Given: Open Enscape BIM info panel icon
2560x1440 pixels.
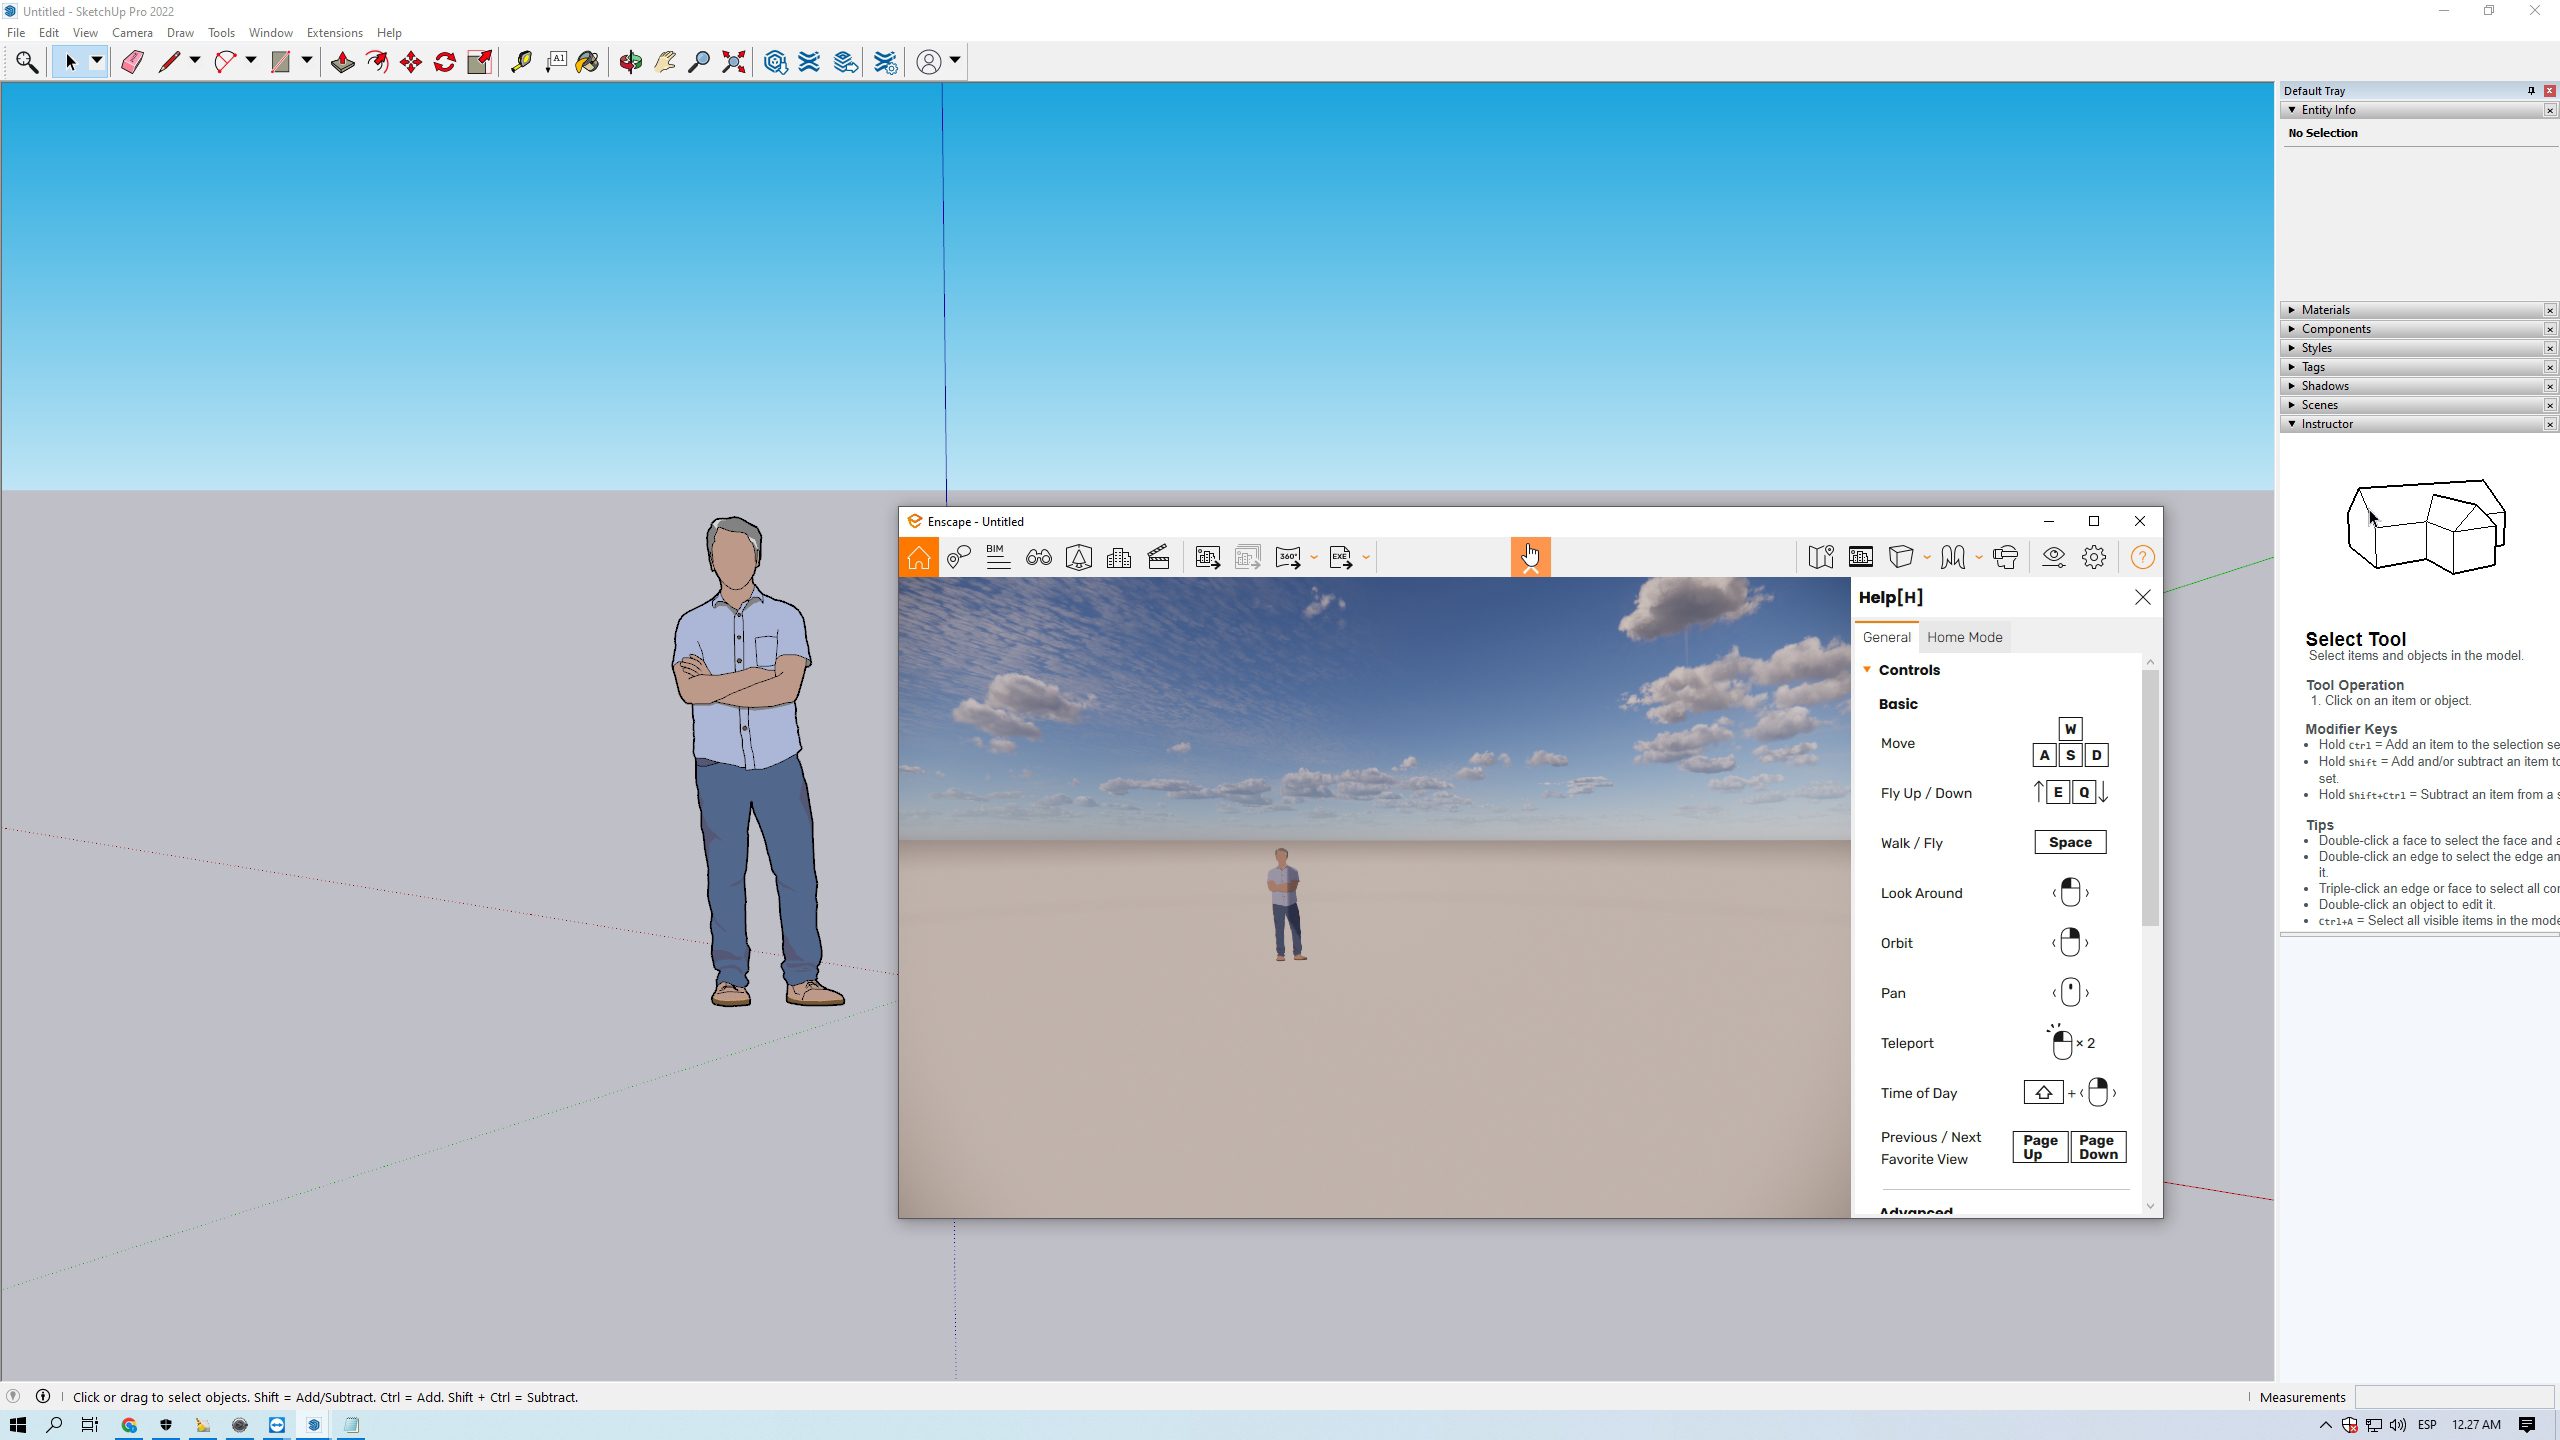Looking at the screenshot, I should click(x=997, y=557).
